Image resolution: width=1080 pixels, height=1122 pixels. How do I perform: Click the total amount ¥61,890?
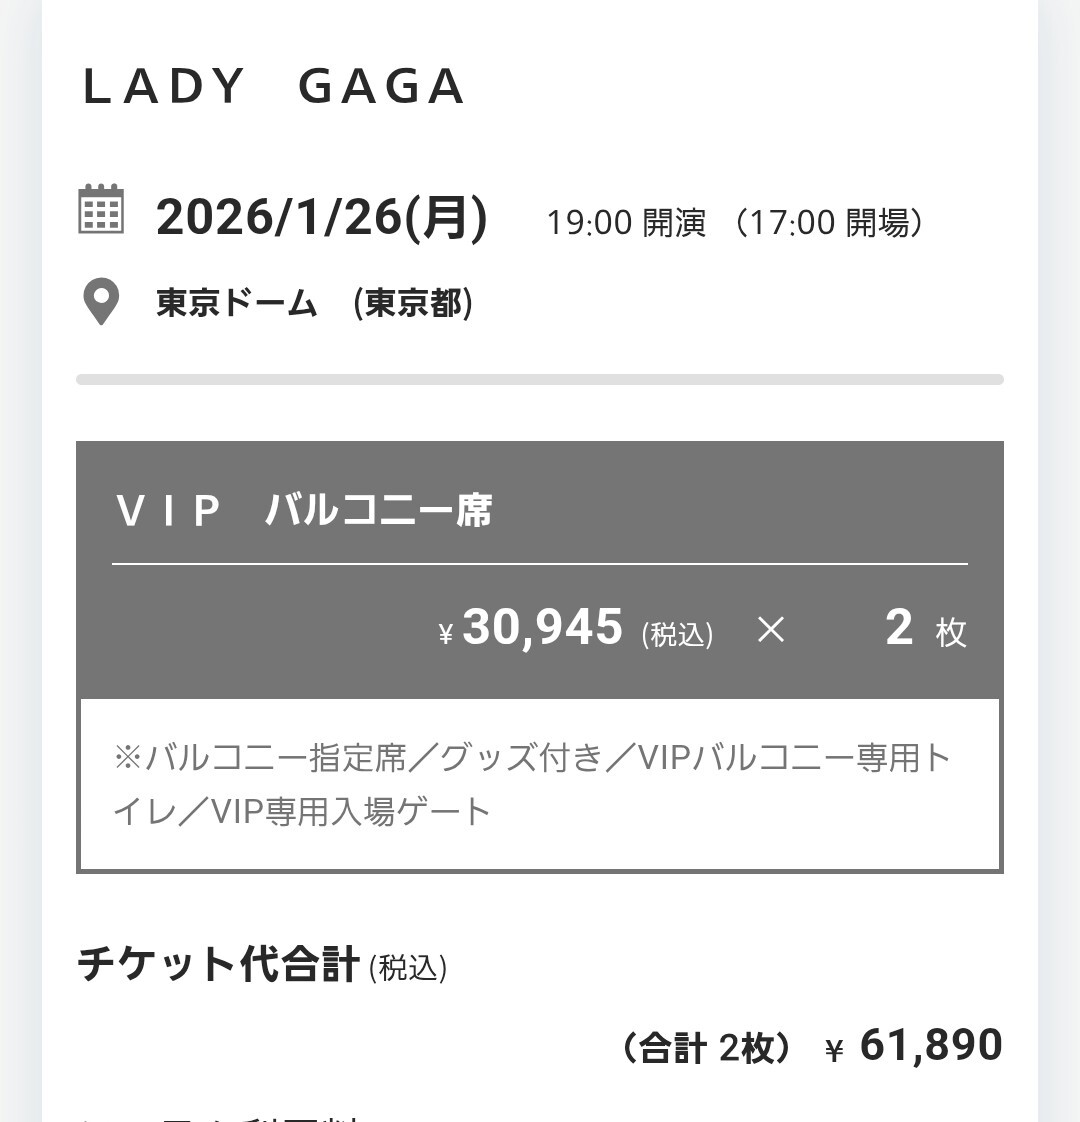point(913,1045)
